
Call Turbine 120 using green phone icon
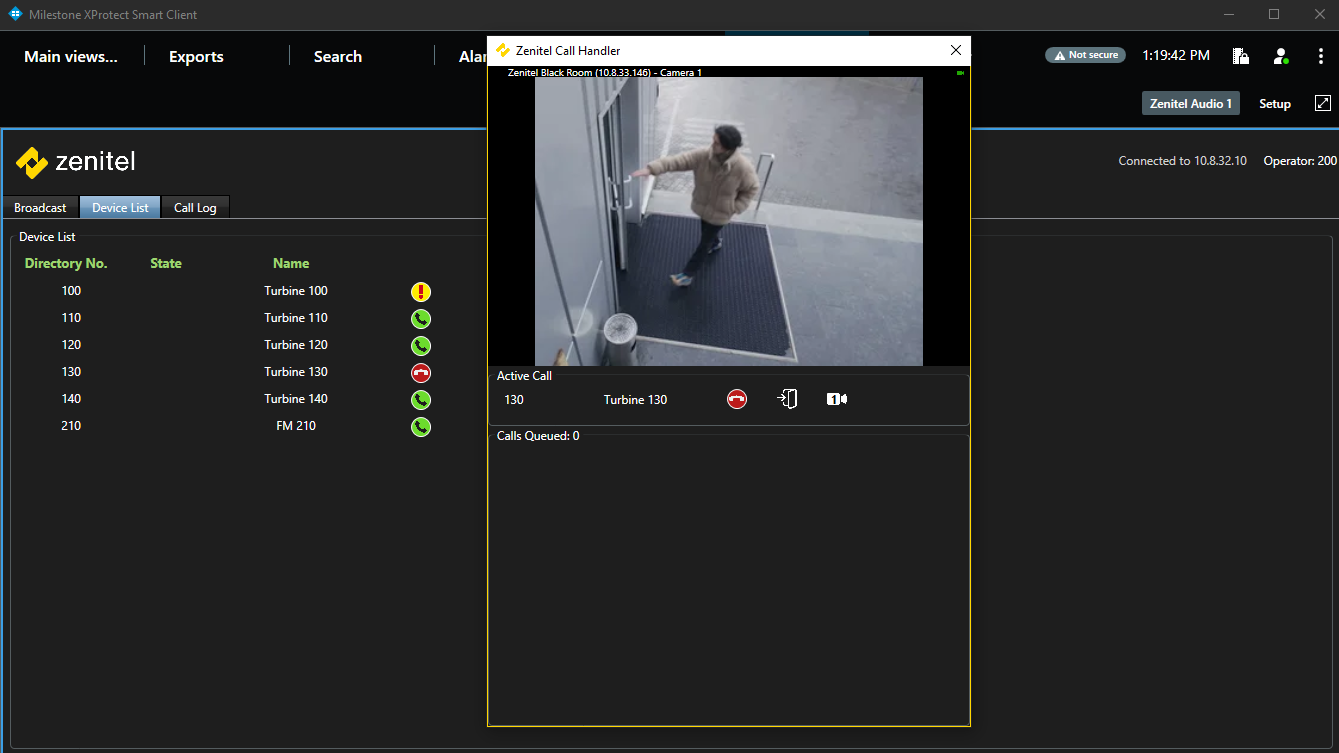(421, 346)
